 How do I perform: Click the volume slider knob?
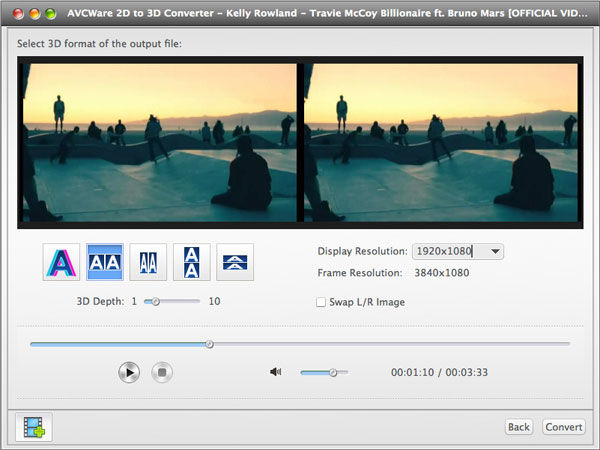(333, 372)
